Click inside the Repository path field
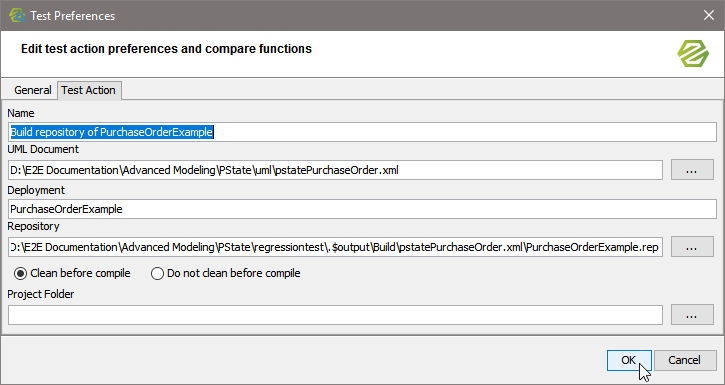 pyautogui.click(x=335, y=247)
